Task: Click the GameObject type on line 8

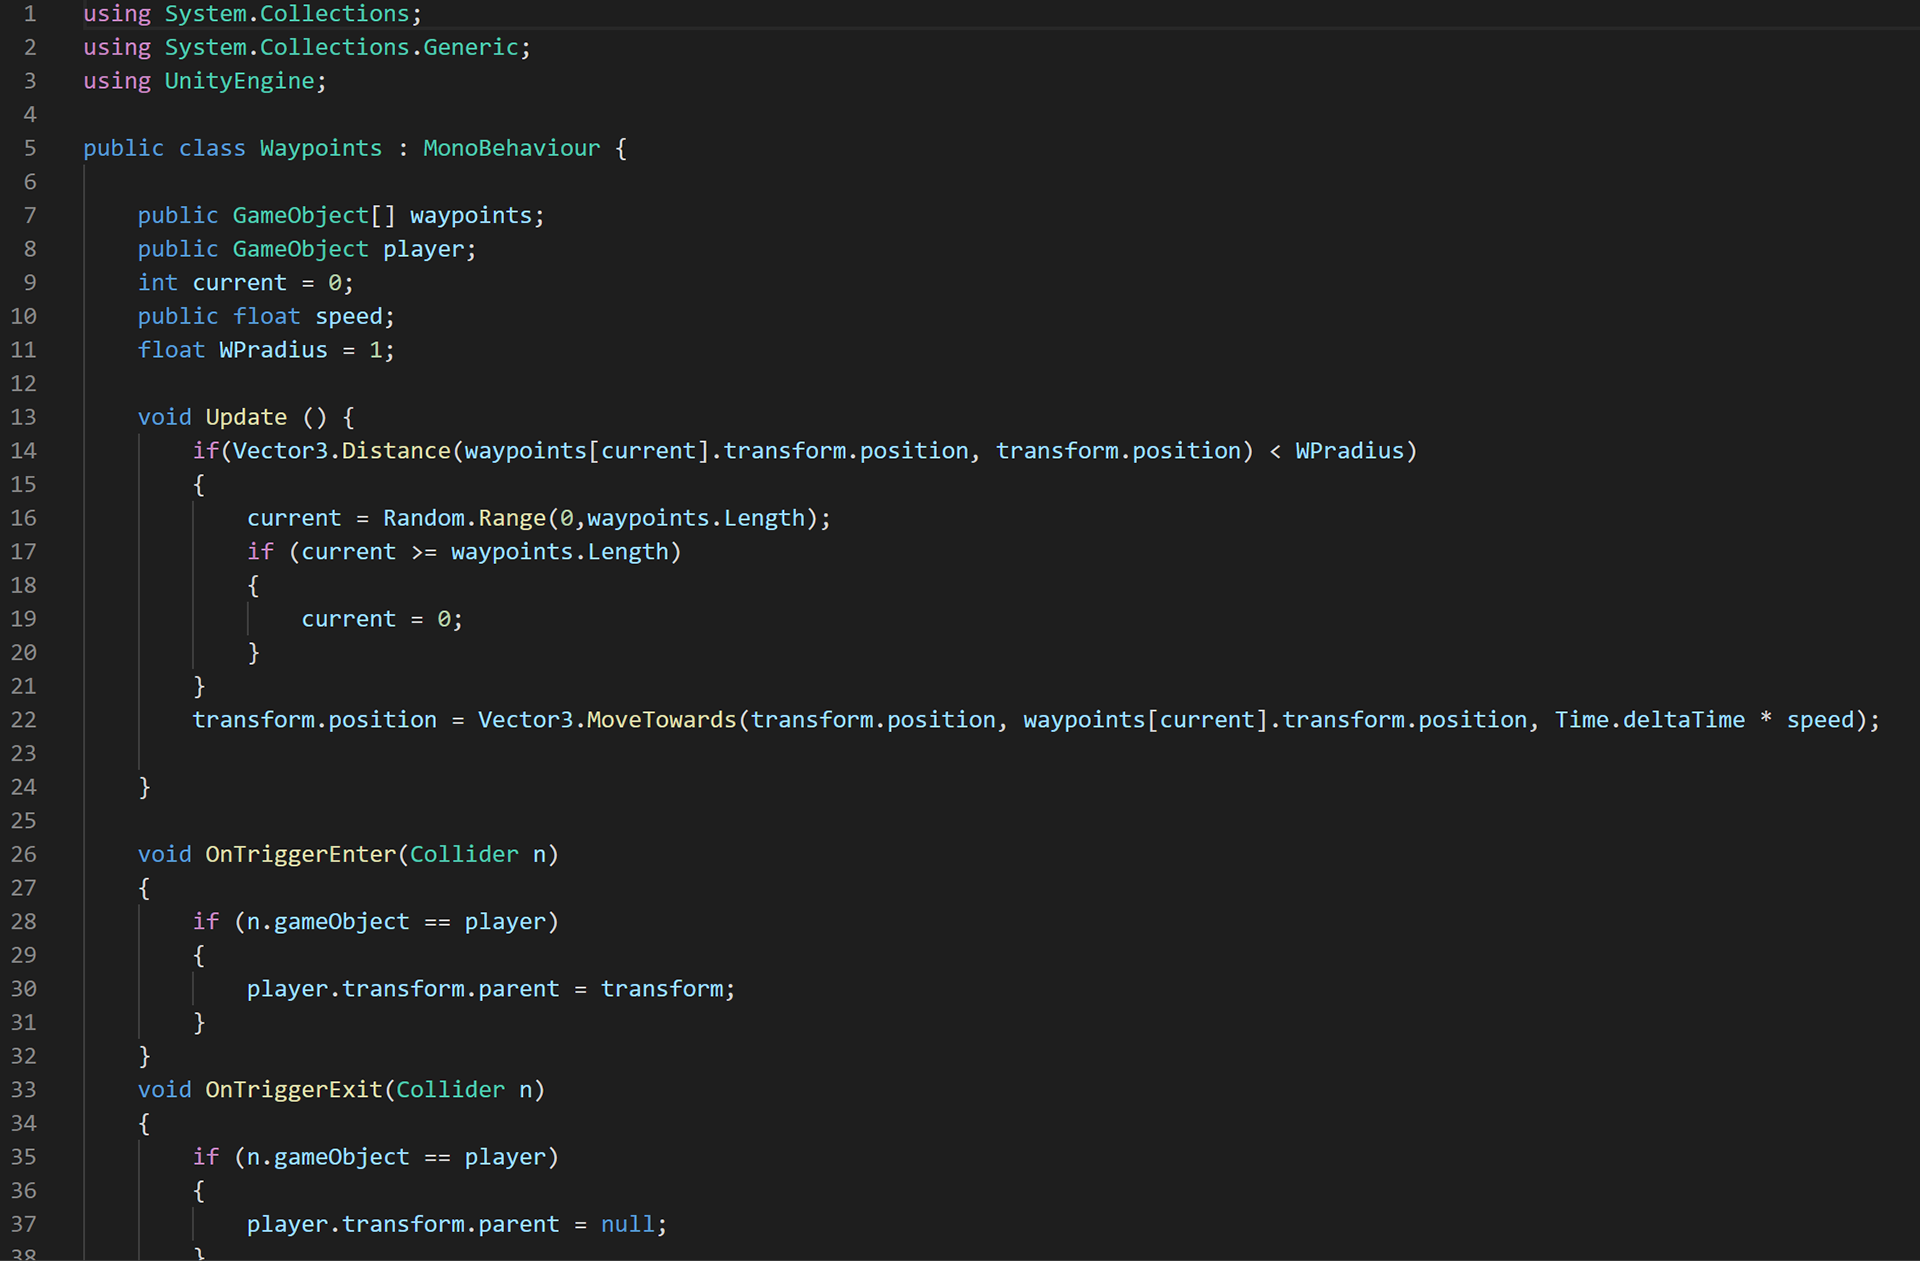Action: [300, 249]
